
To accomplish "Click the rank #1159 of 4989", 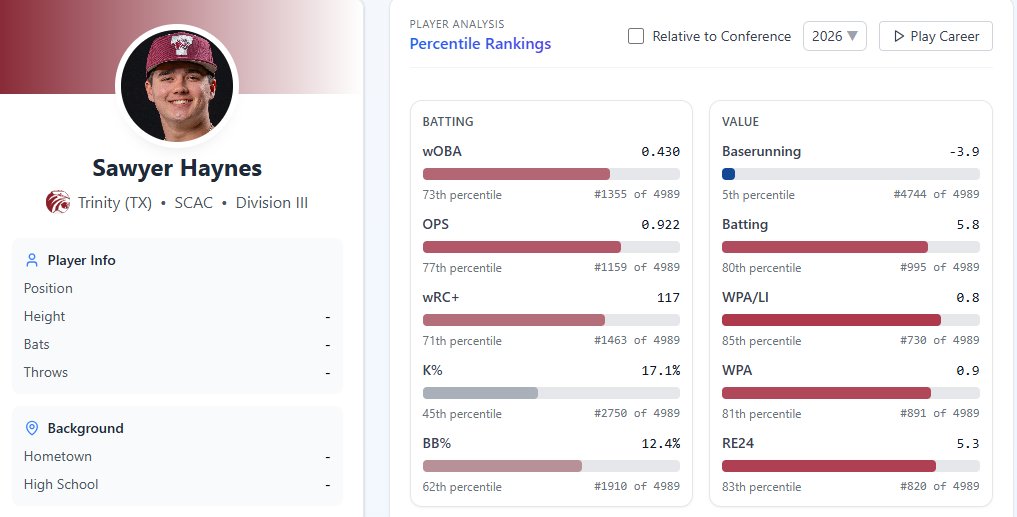I will click(x=637, y=267).
